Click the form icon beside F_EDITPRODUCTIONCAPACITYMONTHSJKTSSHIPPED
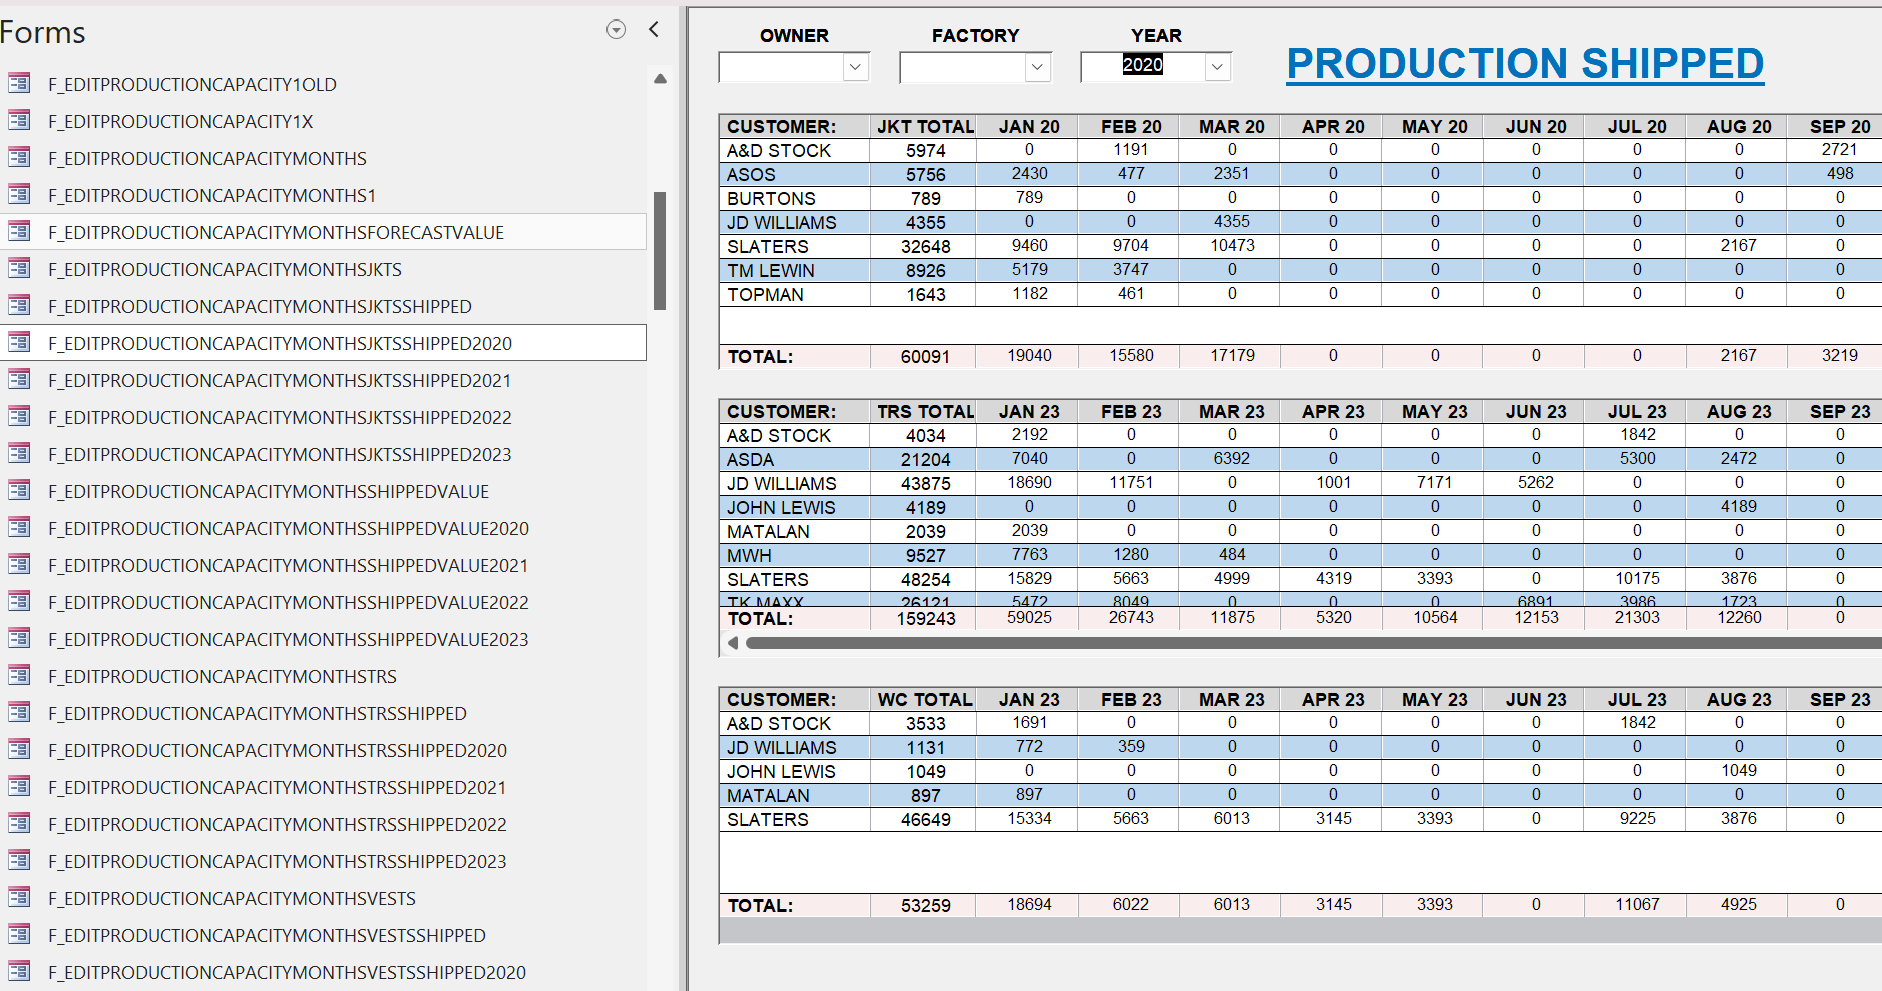 point(19,305)
